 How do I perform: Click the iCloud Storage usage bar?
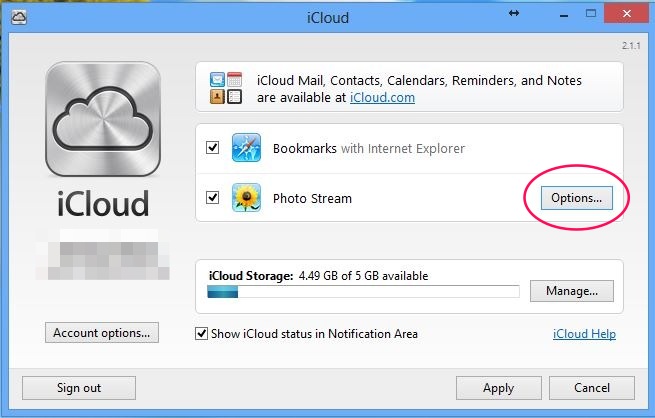[x=363, y=292]
